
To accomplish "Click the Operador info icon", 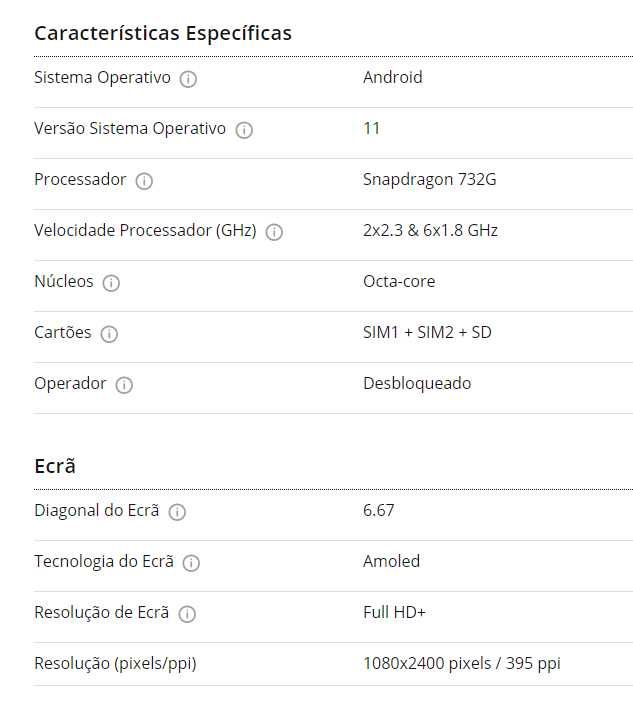I will (x=124, y=385).
